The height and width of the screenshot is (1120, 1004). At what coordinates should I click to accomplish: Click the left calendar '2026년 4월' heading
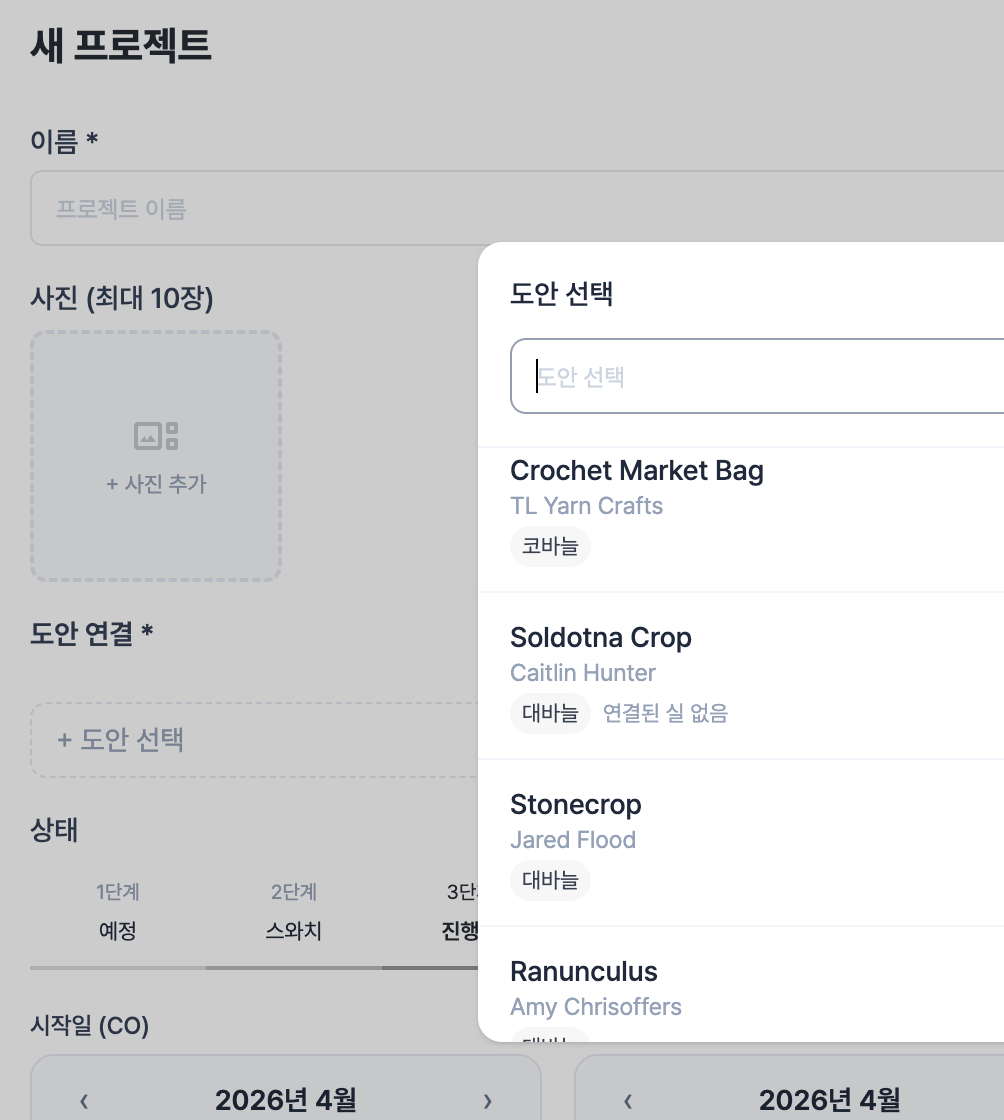pos(286,1101)
